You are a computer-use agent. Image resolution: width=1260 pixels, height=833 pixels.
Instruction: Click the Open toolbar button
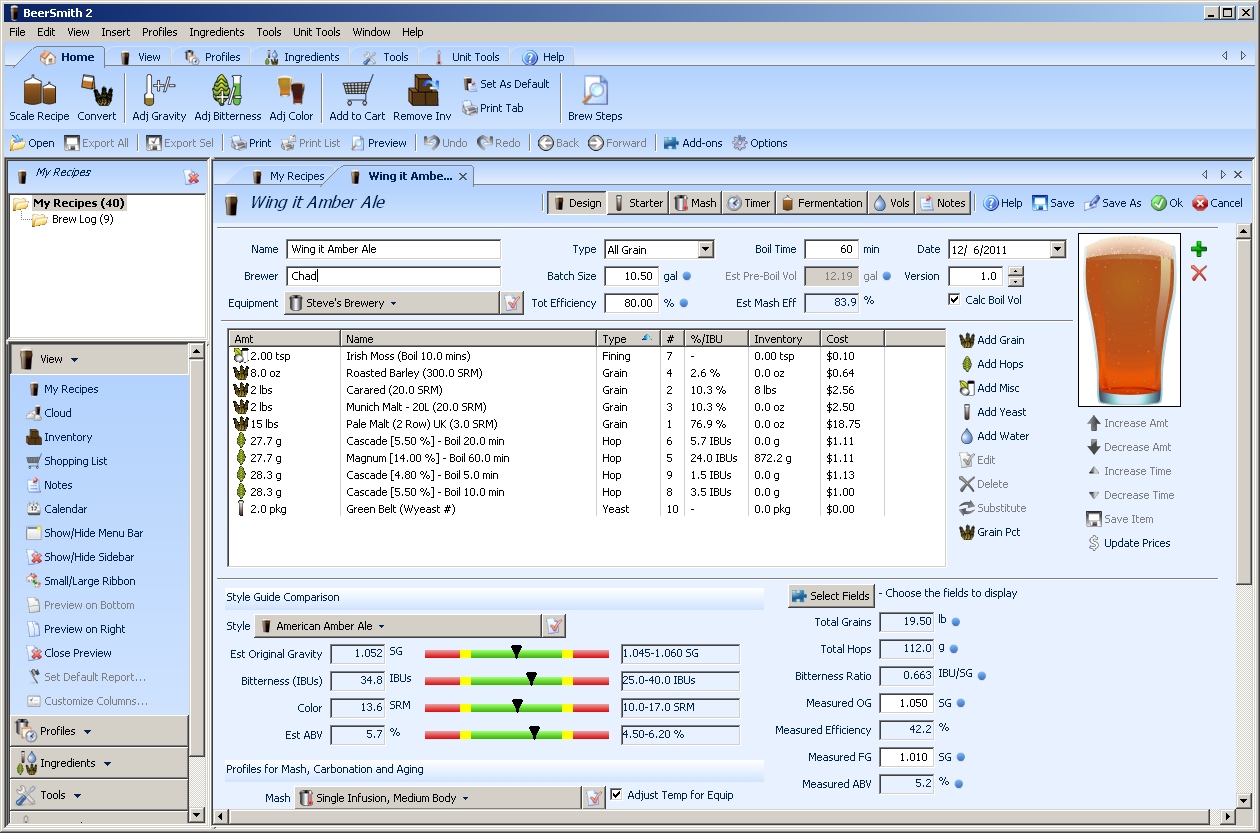tap(32, 143)
